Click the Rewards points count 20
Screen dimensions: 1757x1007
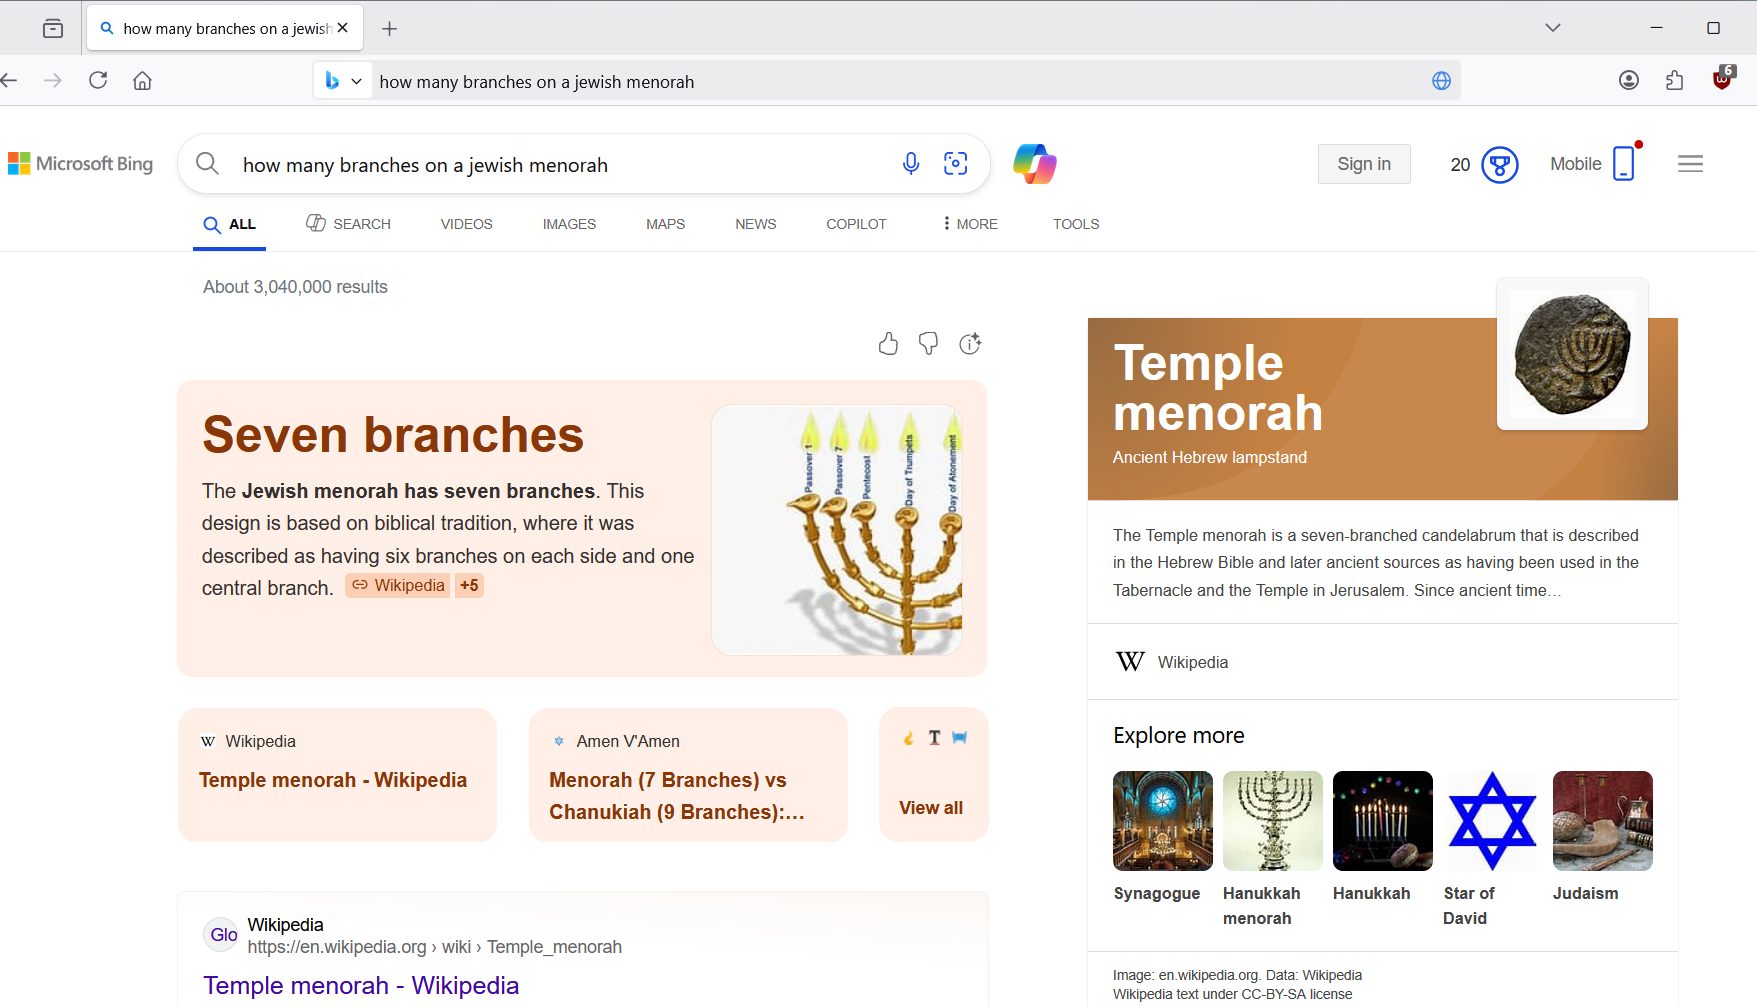1460,164
